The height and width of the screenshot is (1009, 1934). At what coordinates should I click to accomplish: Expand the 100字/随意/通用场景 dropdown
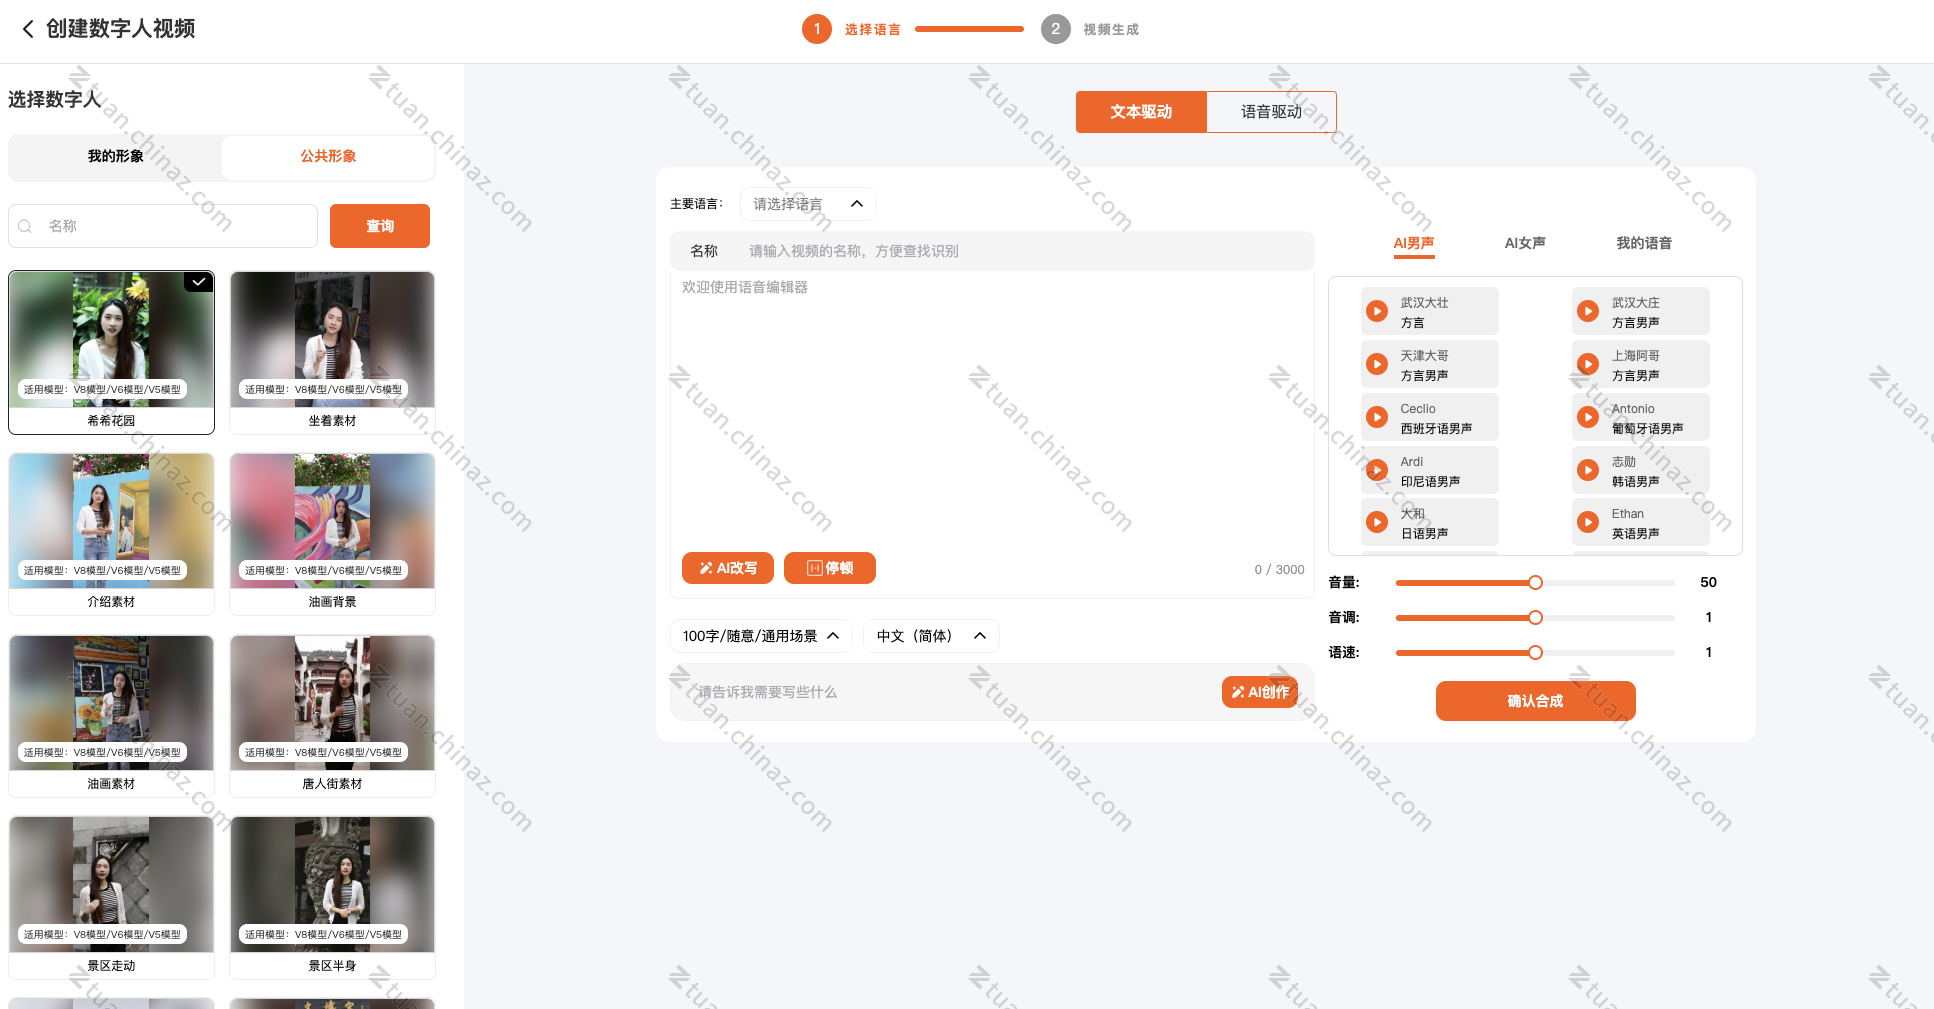pyautogui.click(x=761, y=636)
